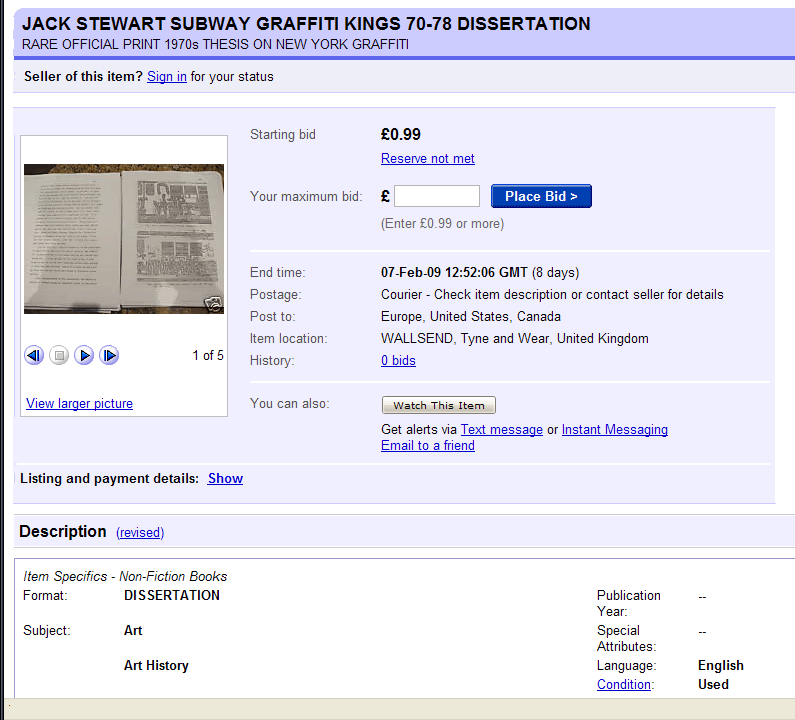Skip to the next picture in slideshow
Viewport: 795px width, 720px height.
point(109,355)
